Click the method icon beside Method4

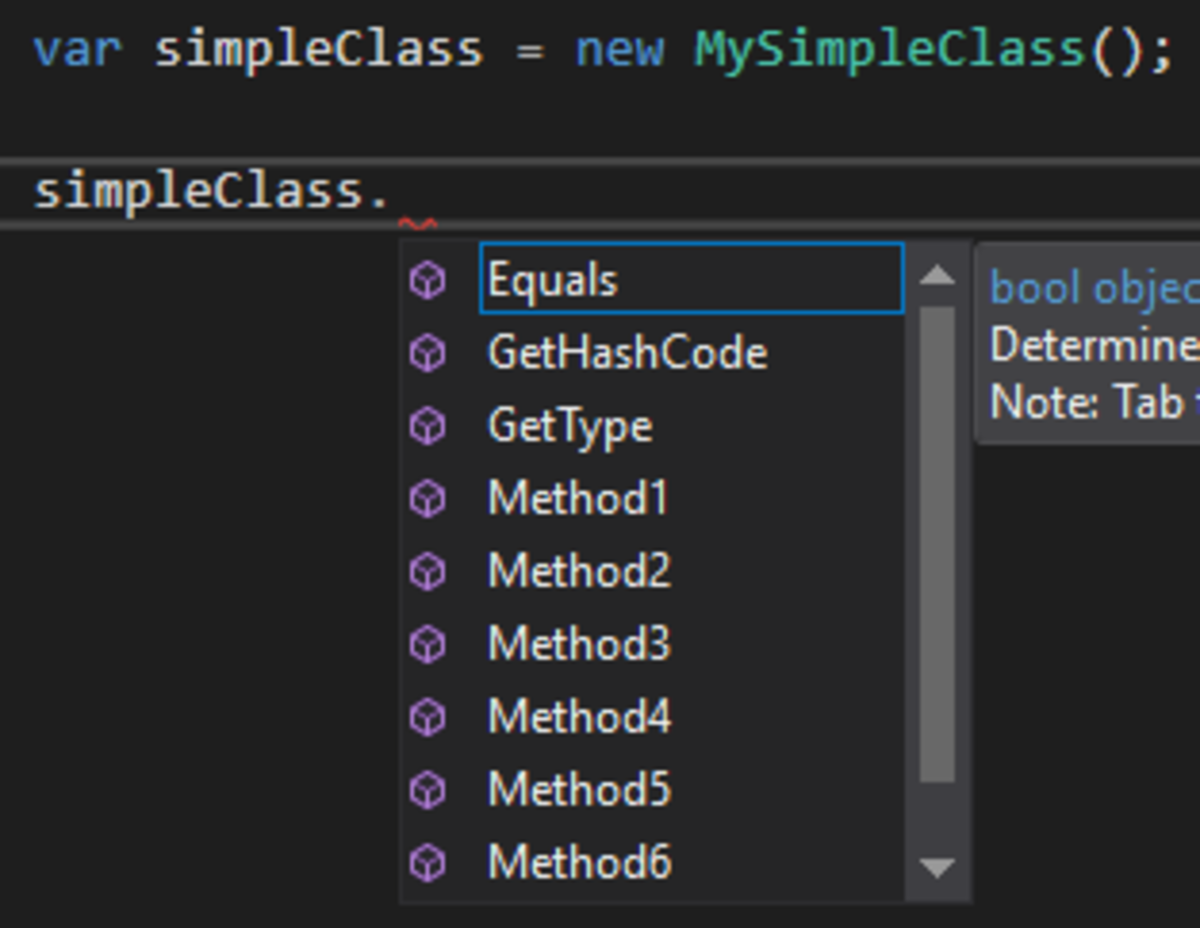point(428,717)
